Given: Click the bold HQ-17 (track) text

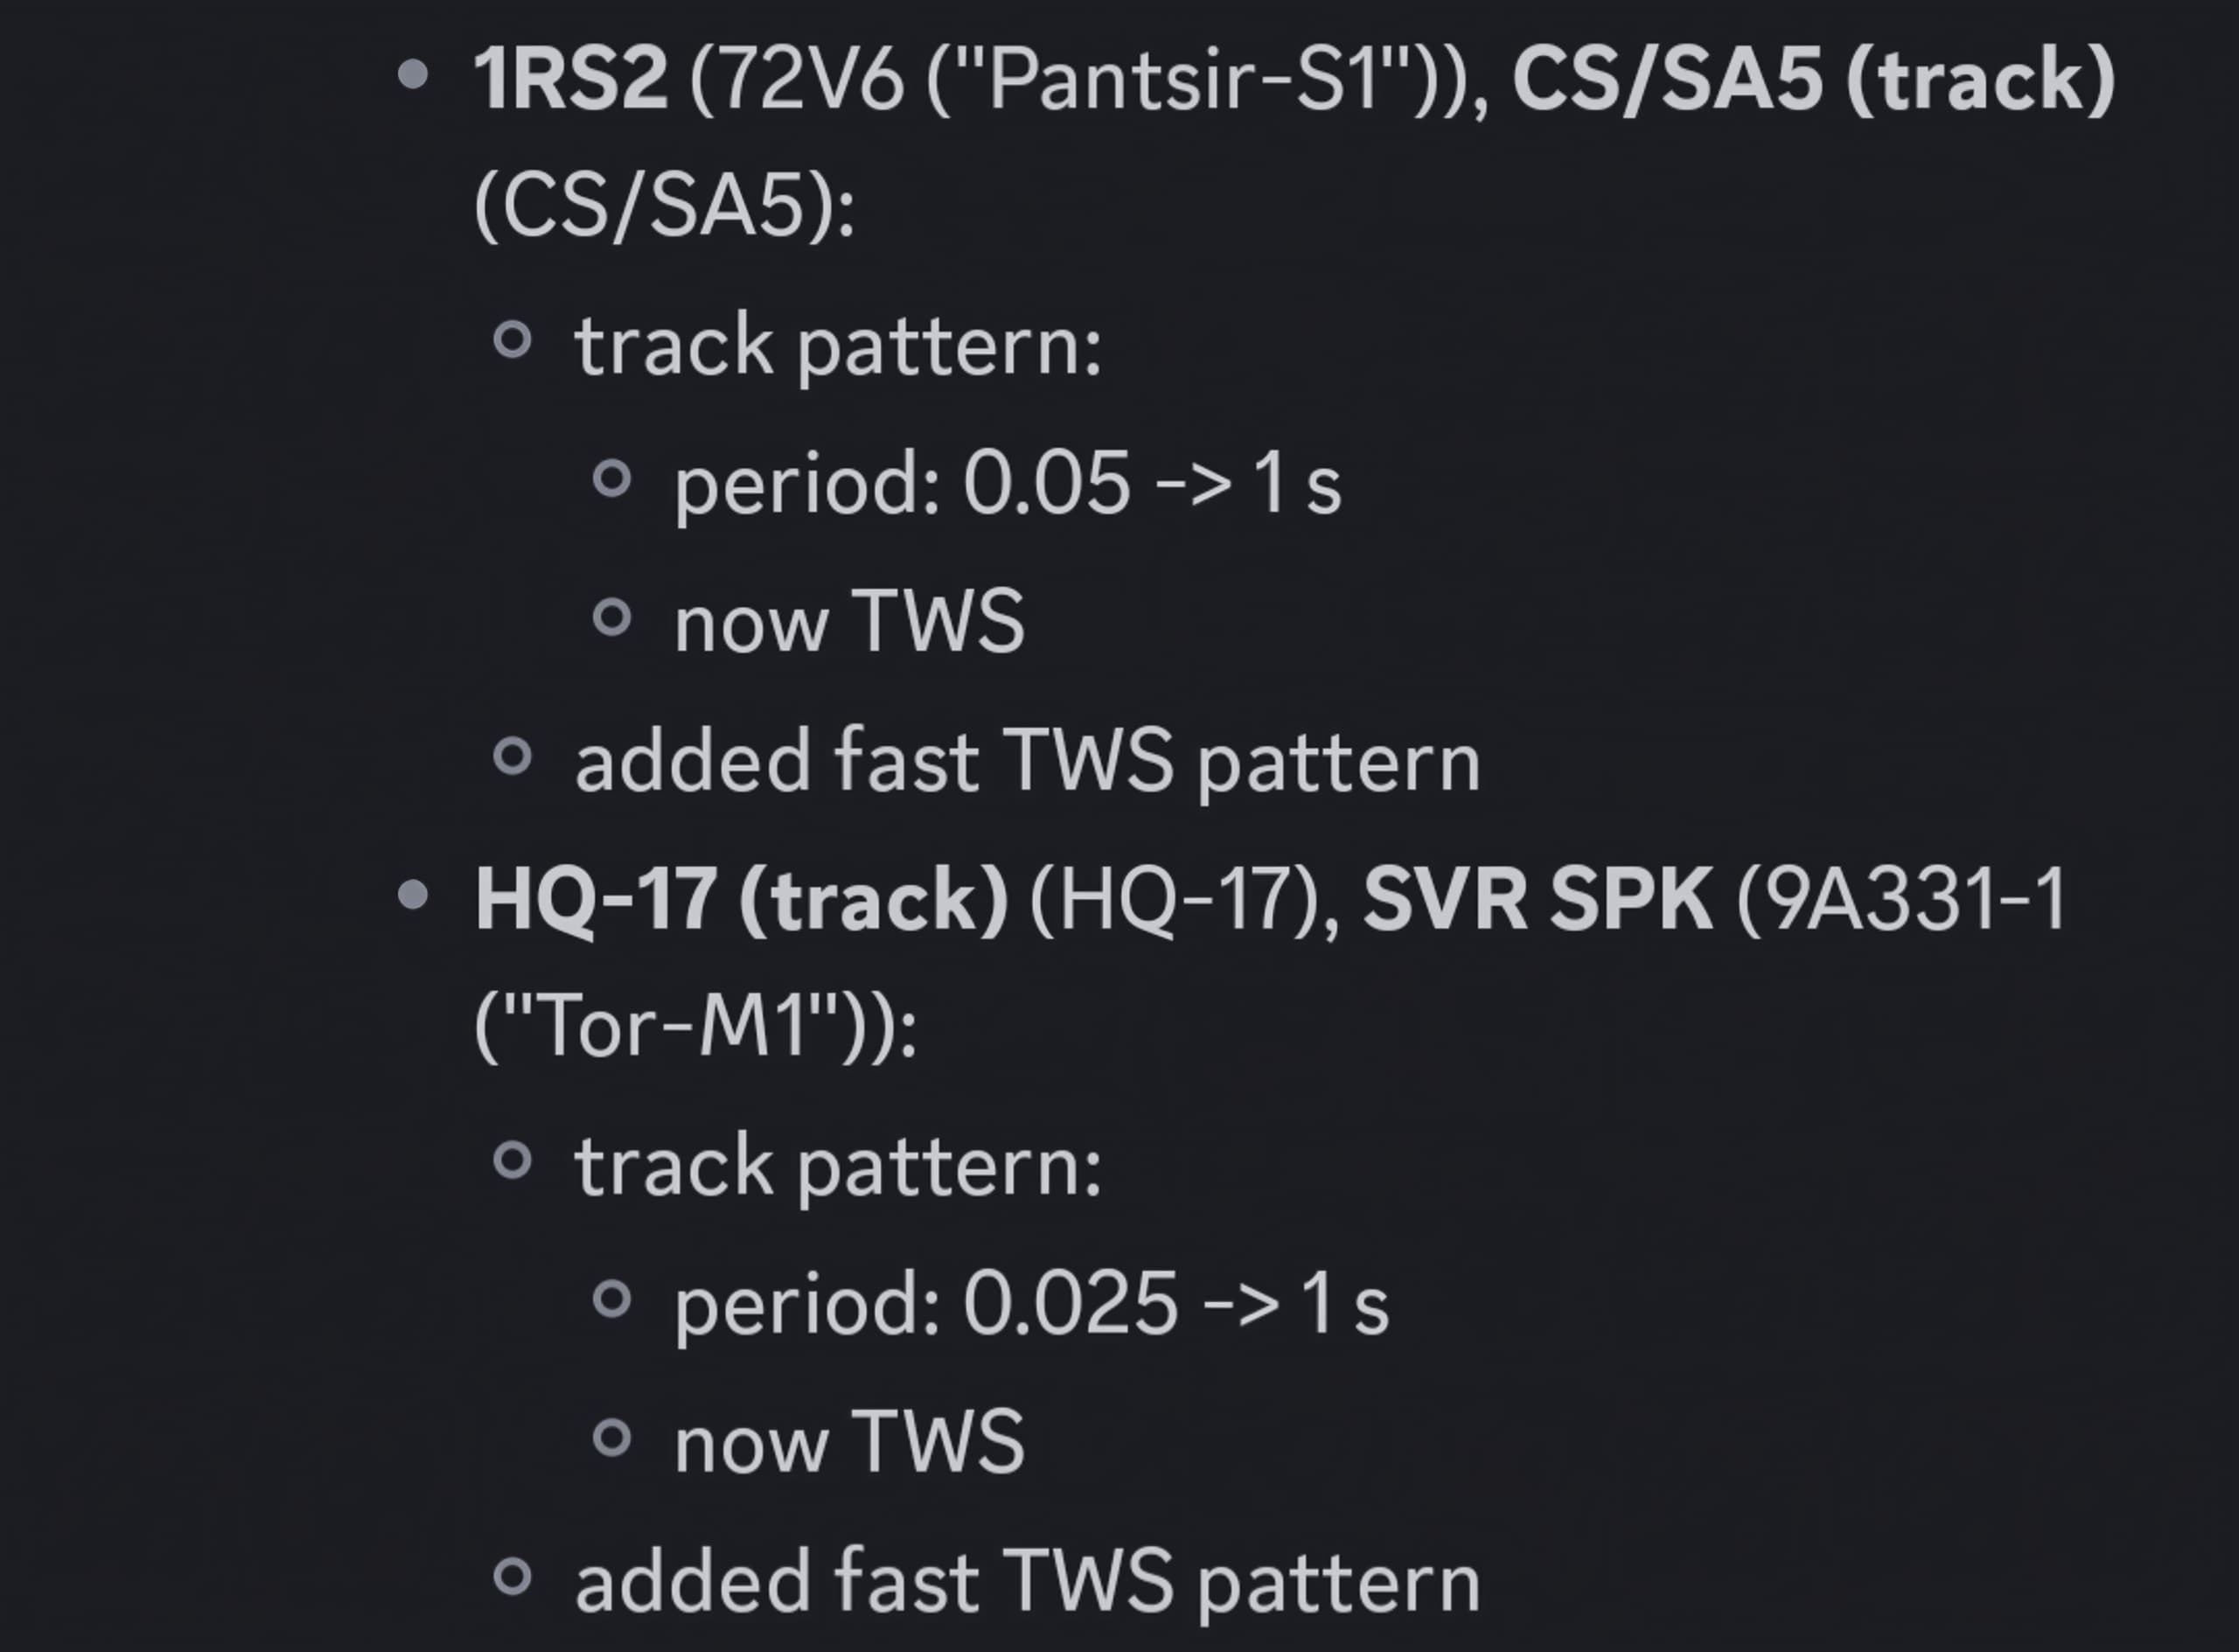Looking at the screenshot, I should [x=741, y=899].
